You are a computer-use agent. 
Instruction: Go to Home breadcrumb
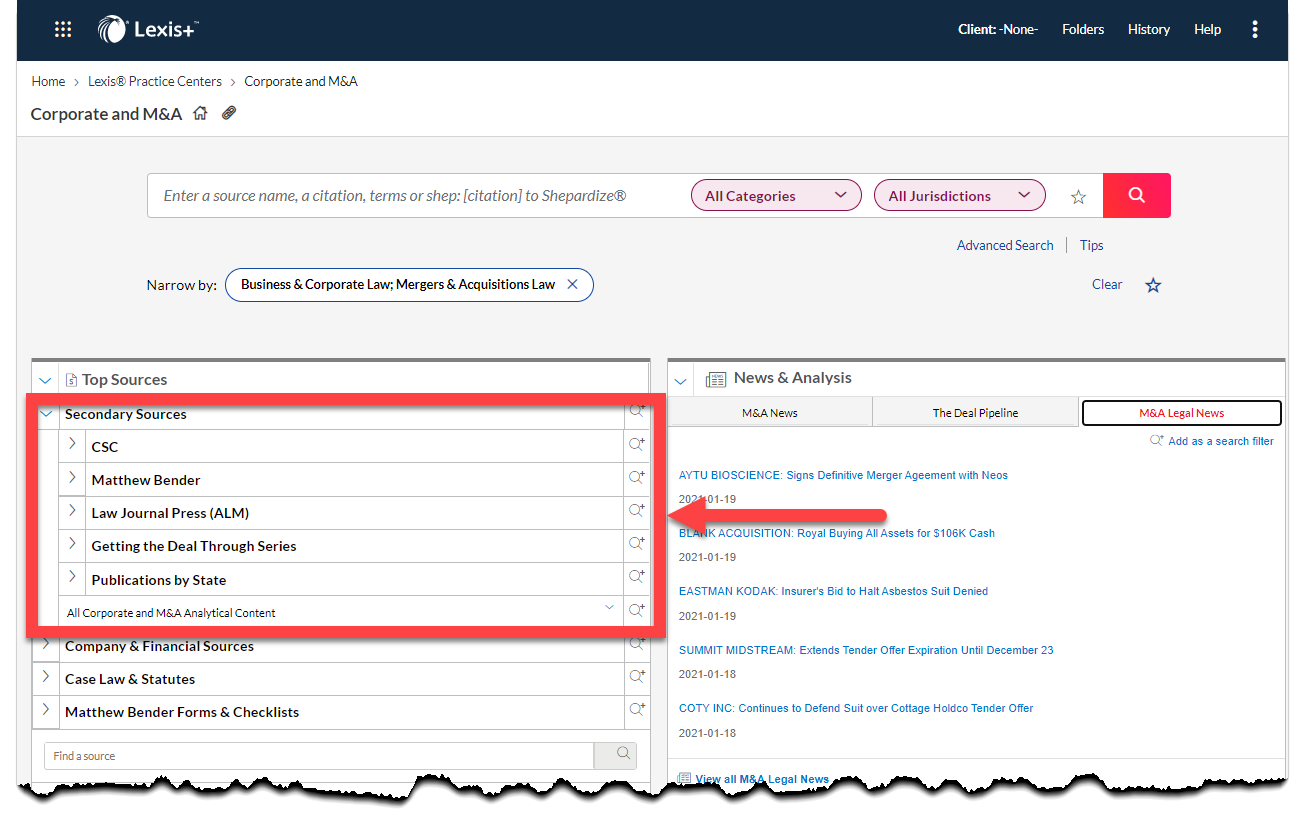[48, 81]
